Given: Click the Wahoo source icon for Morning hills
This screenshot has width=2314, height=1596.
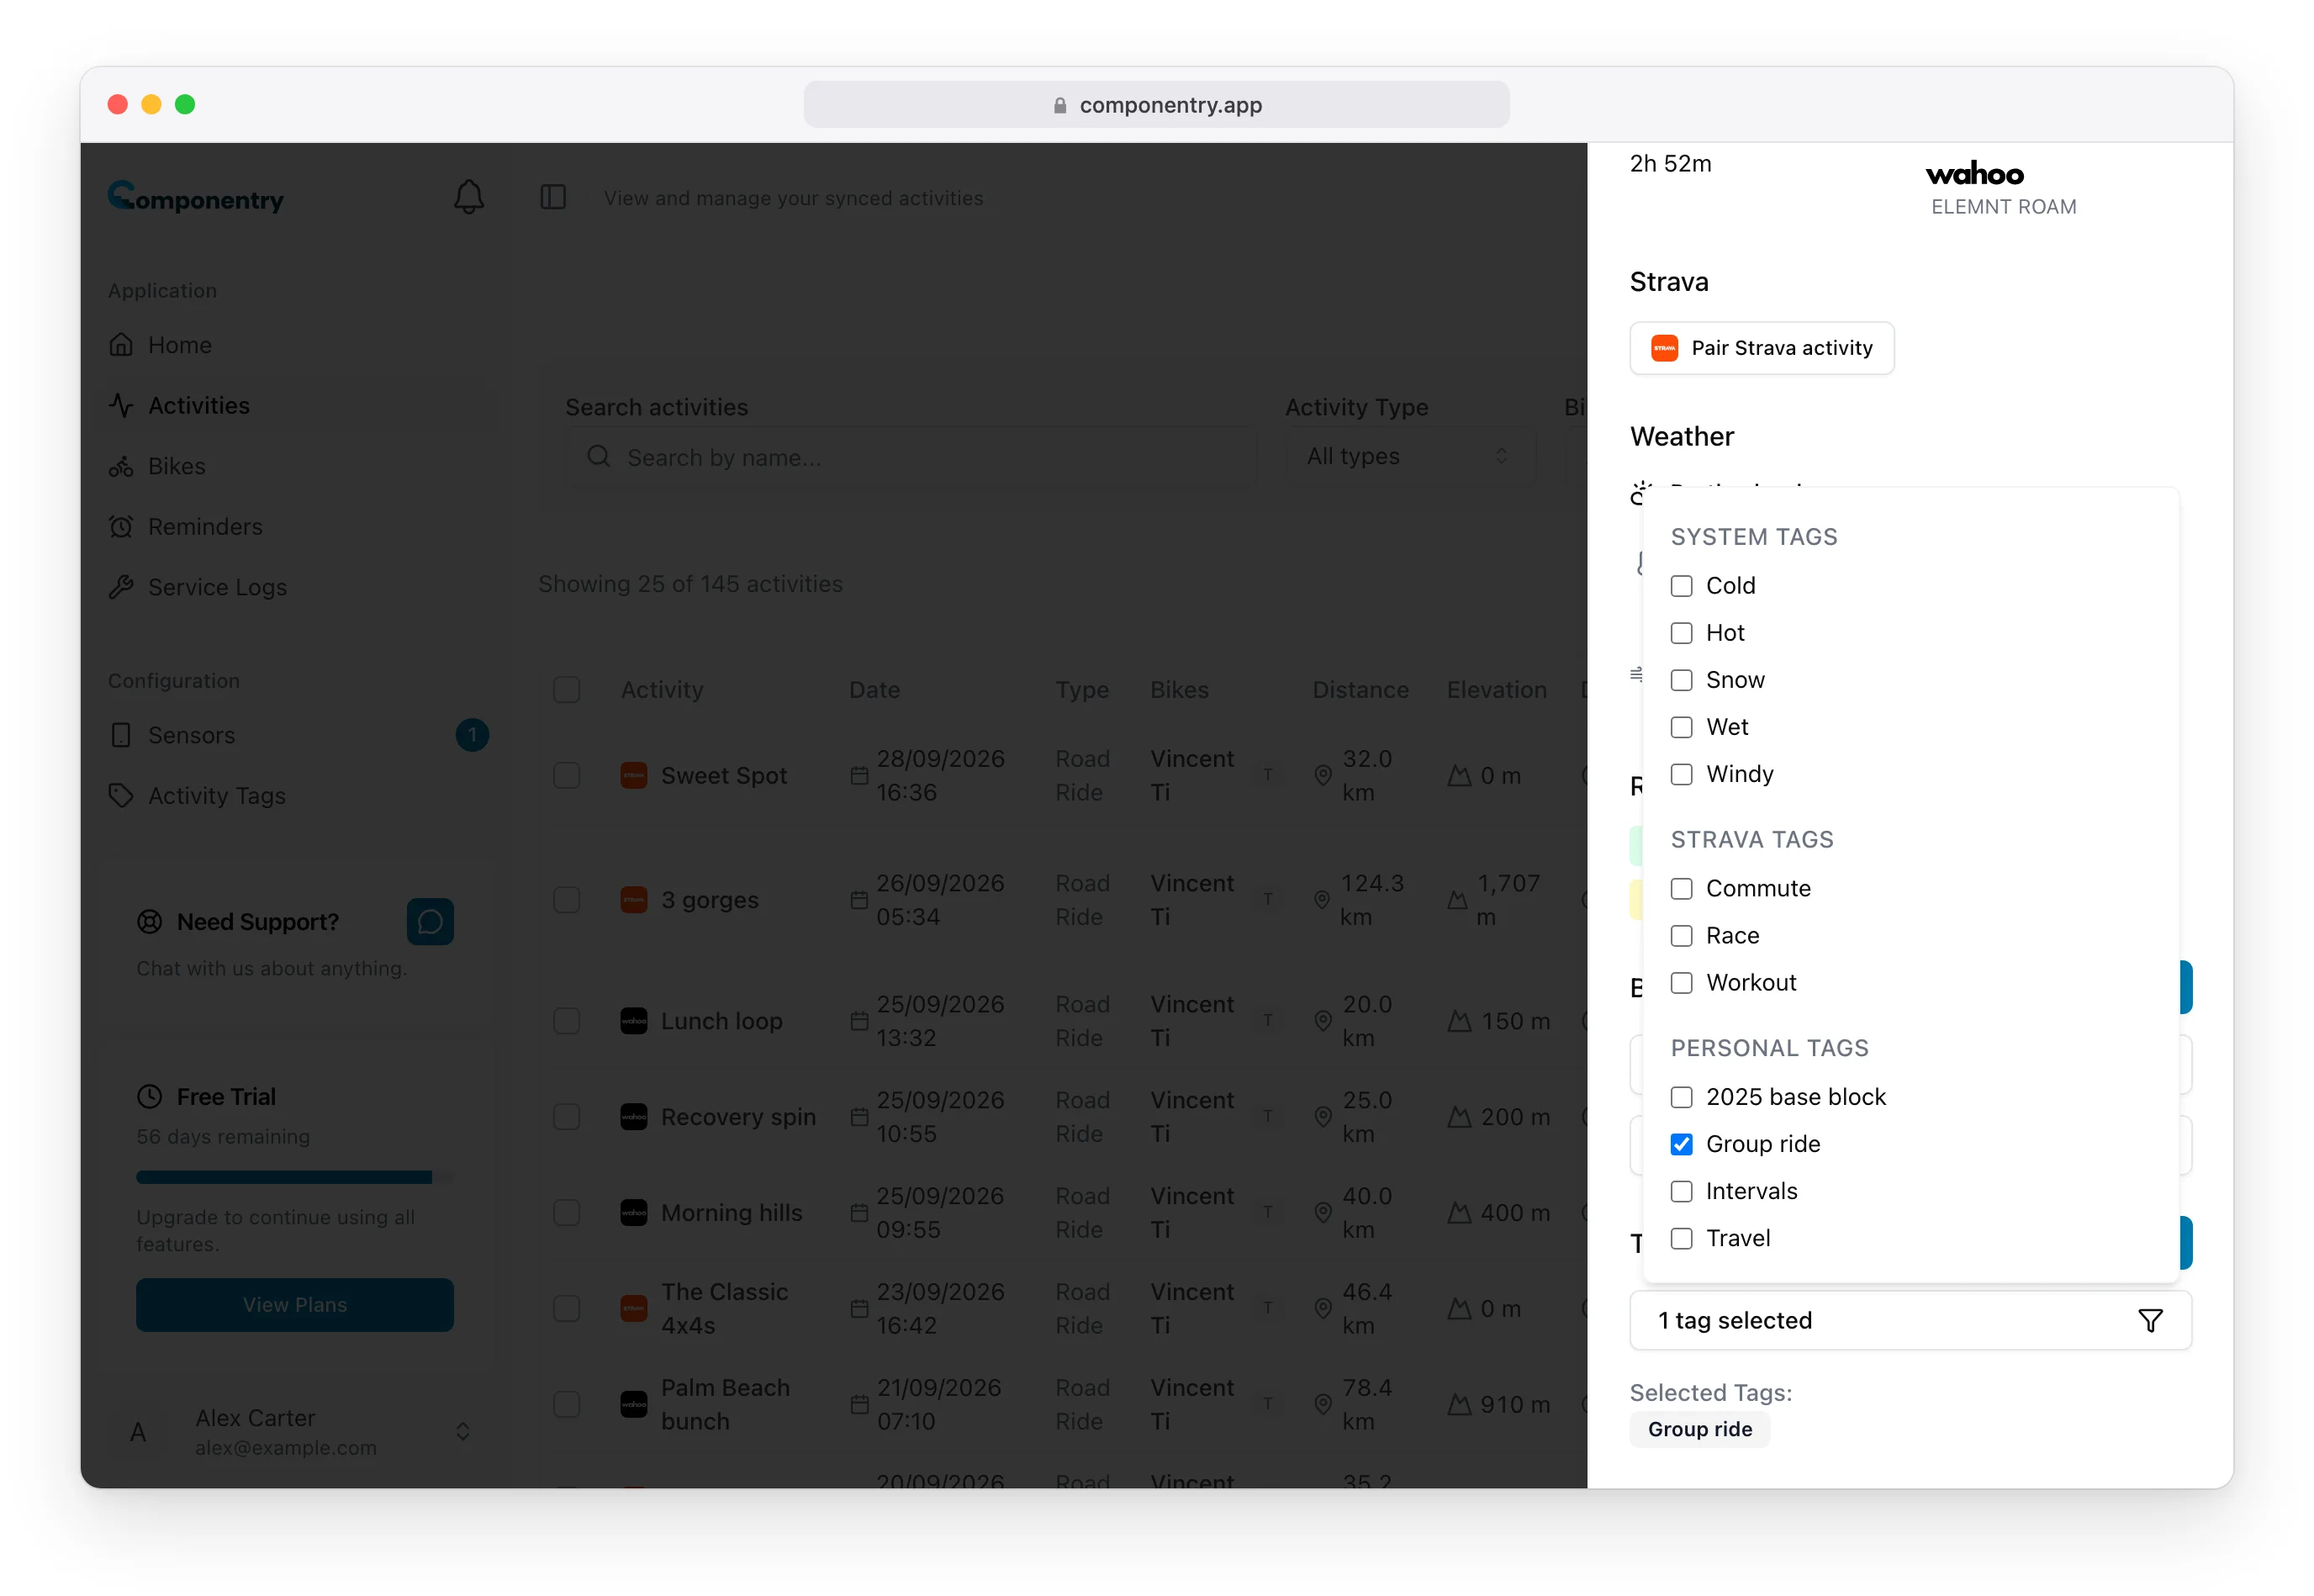Looking at the screenshot, I should (634, 1212).
